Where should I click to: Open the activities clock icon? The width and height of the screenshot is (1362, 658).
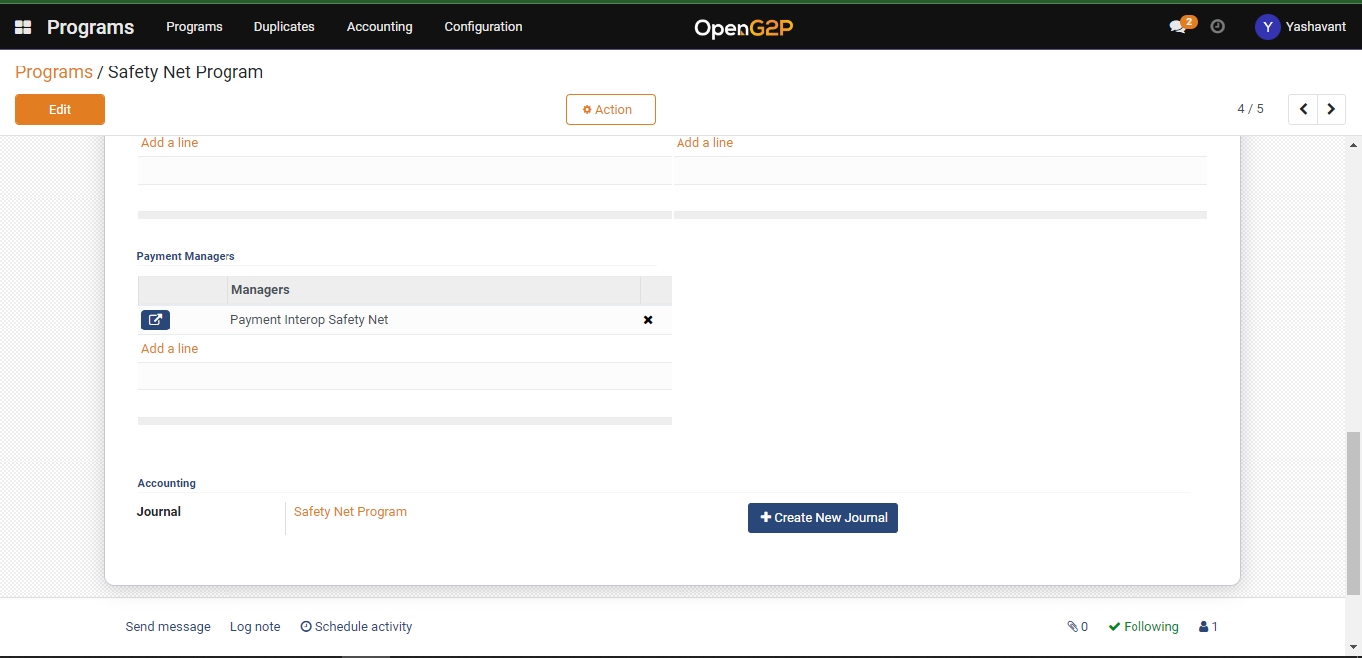[x=1217, y=27]
